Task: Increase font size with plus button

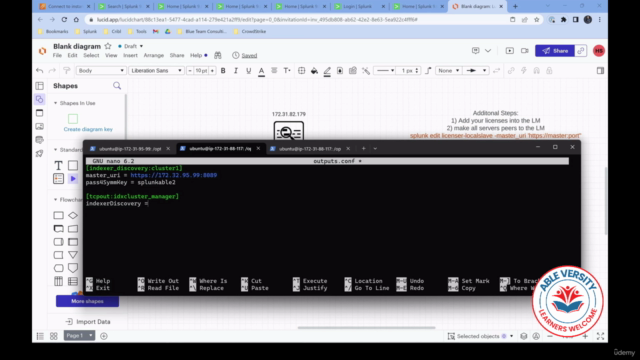Action: (x=212, y=71)
